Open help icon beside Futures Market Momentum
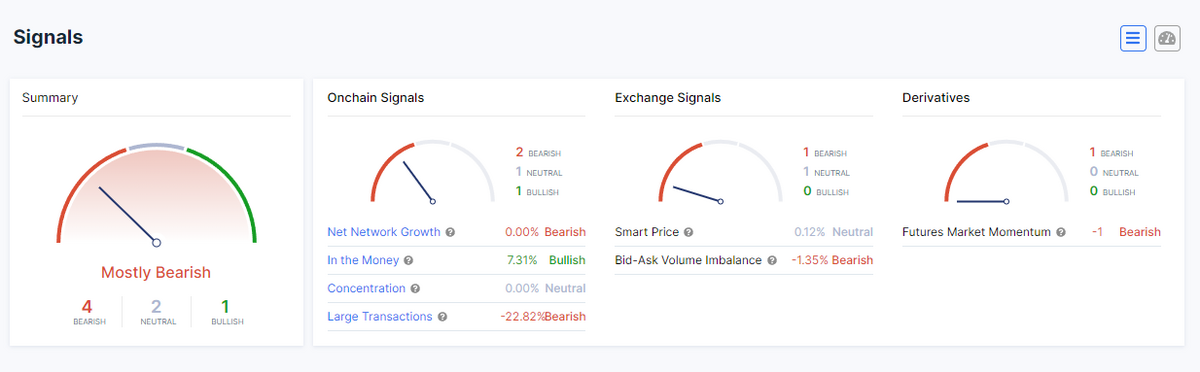 click(1061, 232)
